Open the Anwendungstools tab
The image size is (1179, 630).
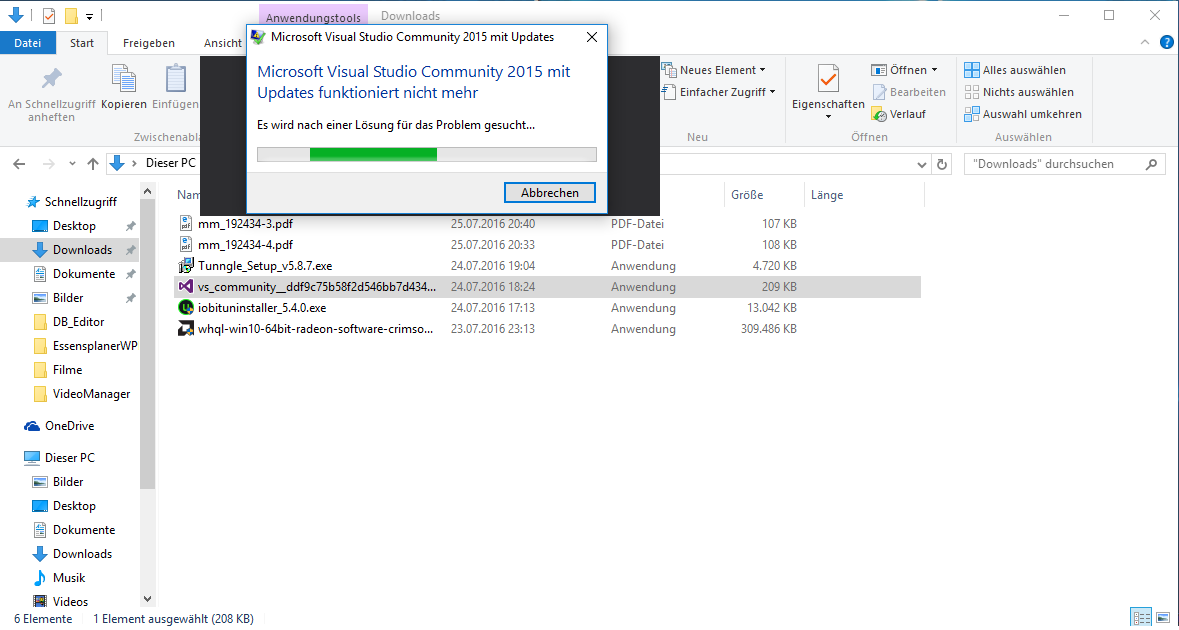[313, 17]
